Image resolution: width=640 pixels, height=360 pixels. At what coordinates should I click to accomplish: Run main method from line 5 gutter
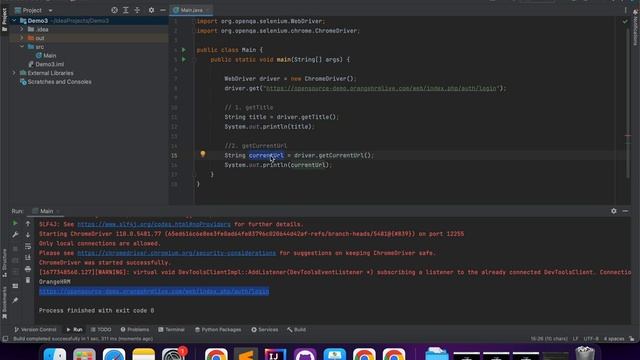click(184, 60)
